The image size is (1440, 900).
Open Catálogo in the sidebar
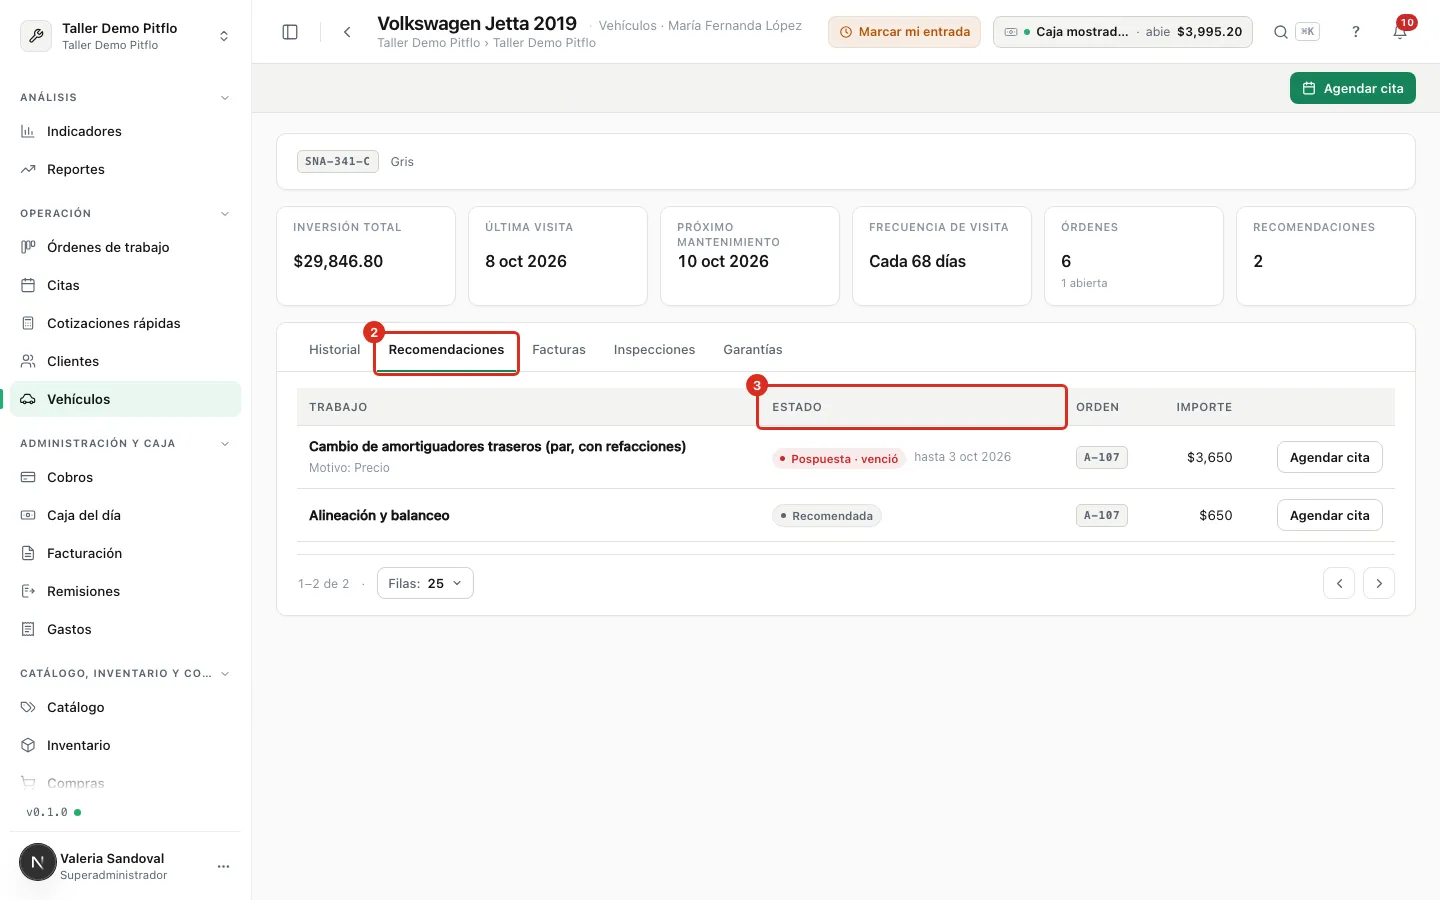[x=125, y=707]
